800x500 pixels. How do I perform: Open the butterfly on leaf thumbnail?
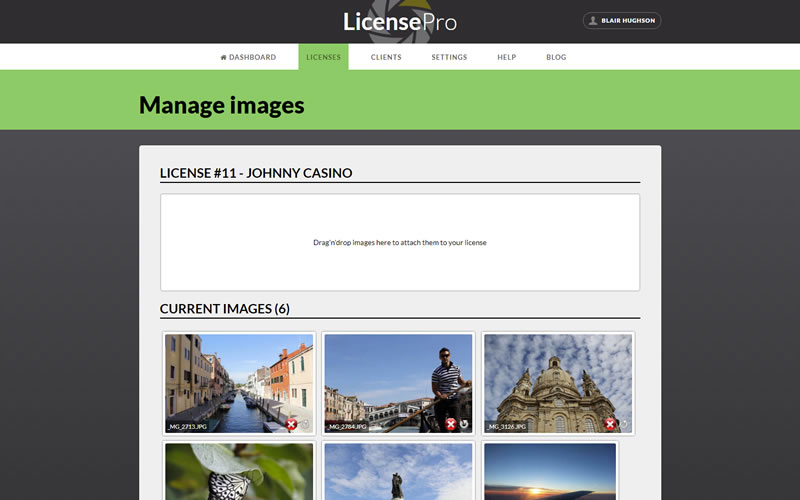click(239, 471)
